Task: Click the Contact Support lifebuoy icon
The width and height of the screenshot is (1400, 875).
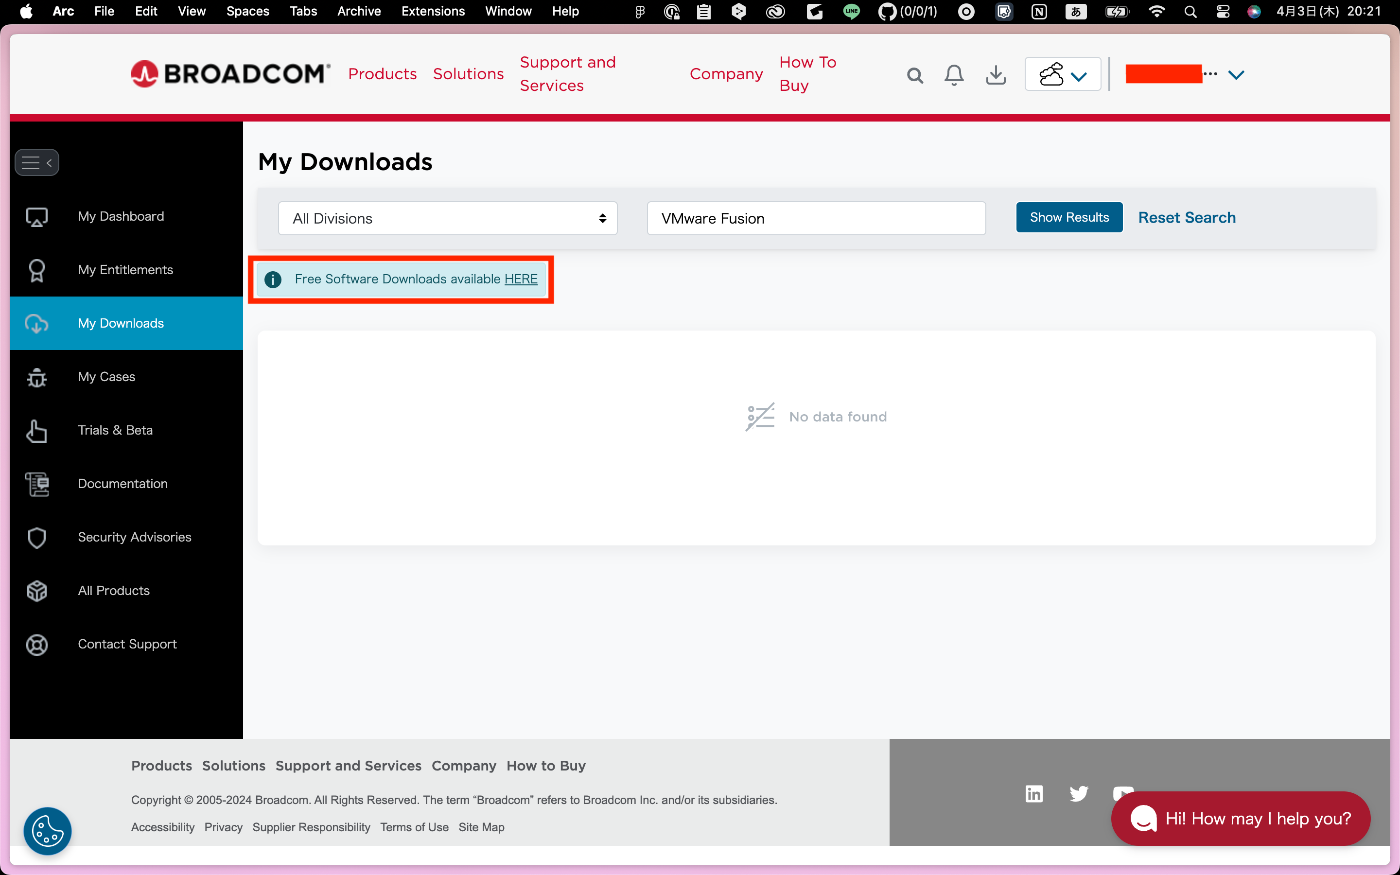Action: [x=37, y=645]
